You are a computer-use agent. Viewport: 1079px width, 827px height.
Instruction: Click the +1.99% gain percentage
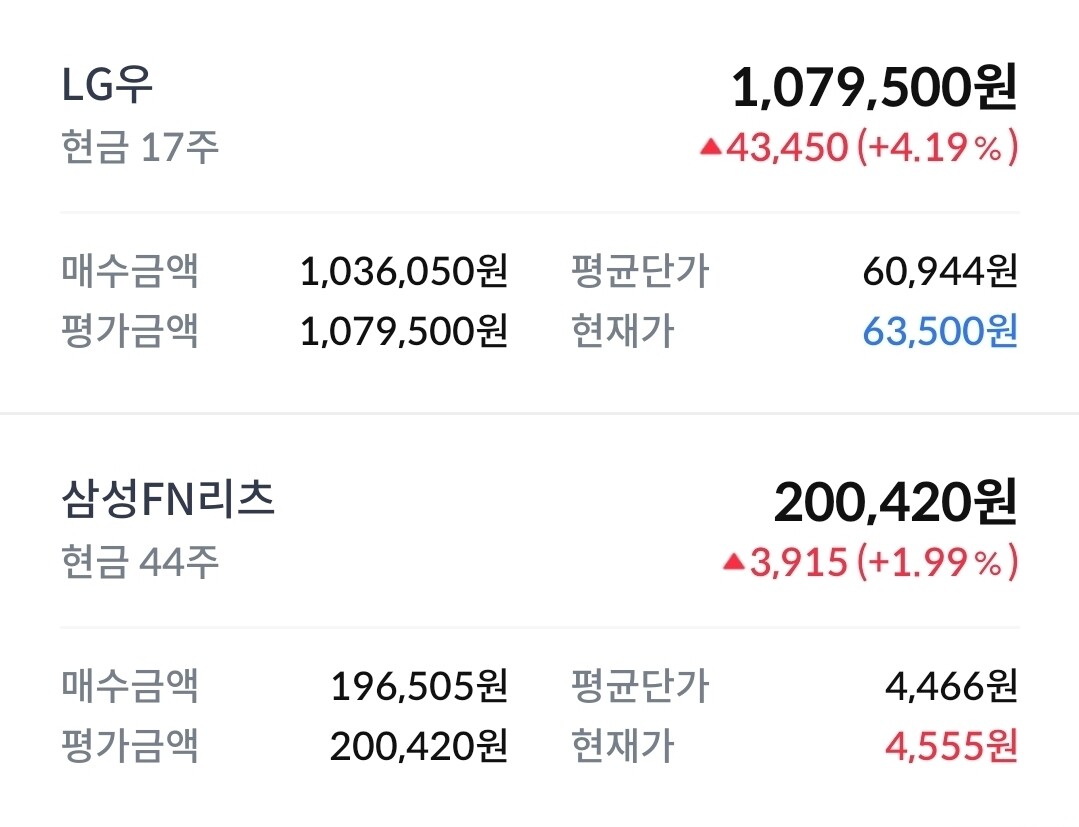pyautogui.click(x=937, y=563)
